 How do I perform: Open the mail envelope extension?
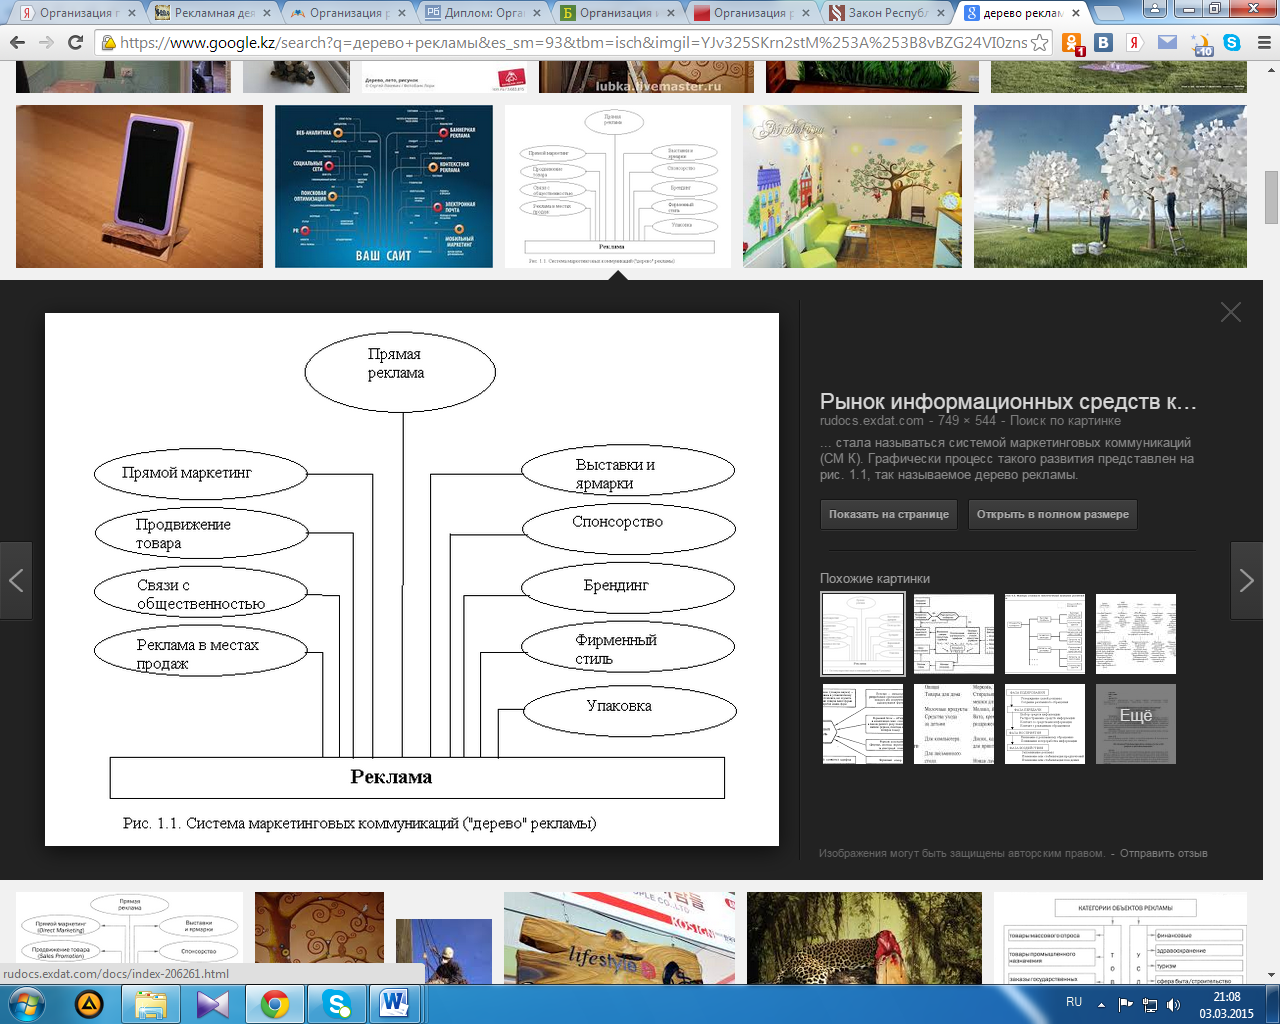(1167, 43)
